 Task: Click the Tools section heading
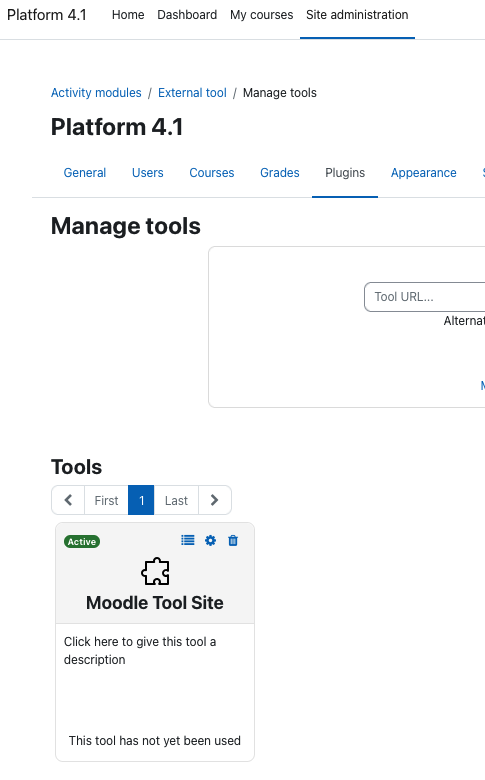[77, 467]
